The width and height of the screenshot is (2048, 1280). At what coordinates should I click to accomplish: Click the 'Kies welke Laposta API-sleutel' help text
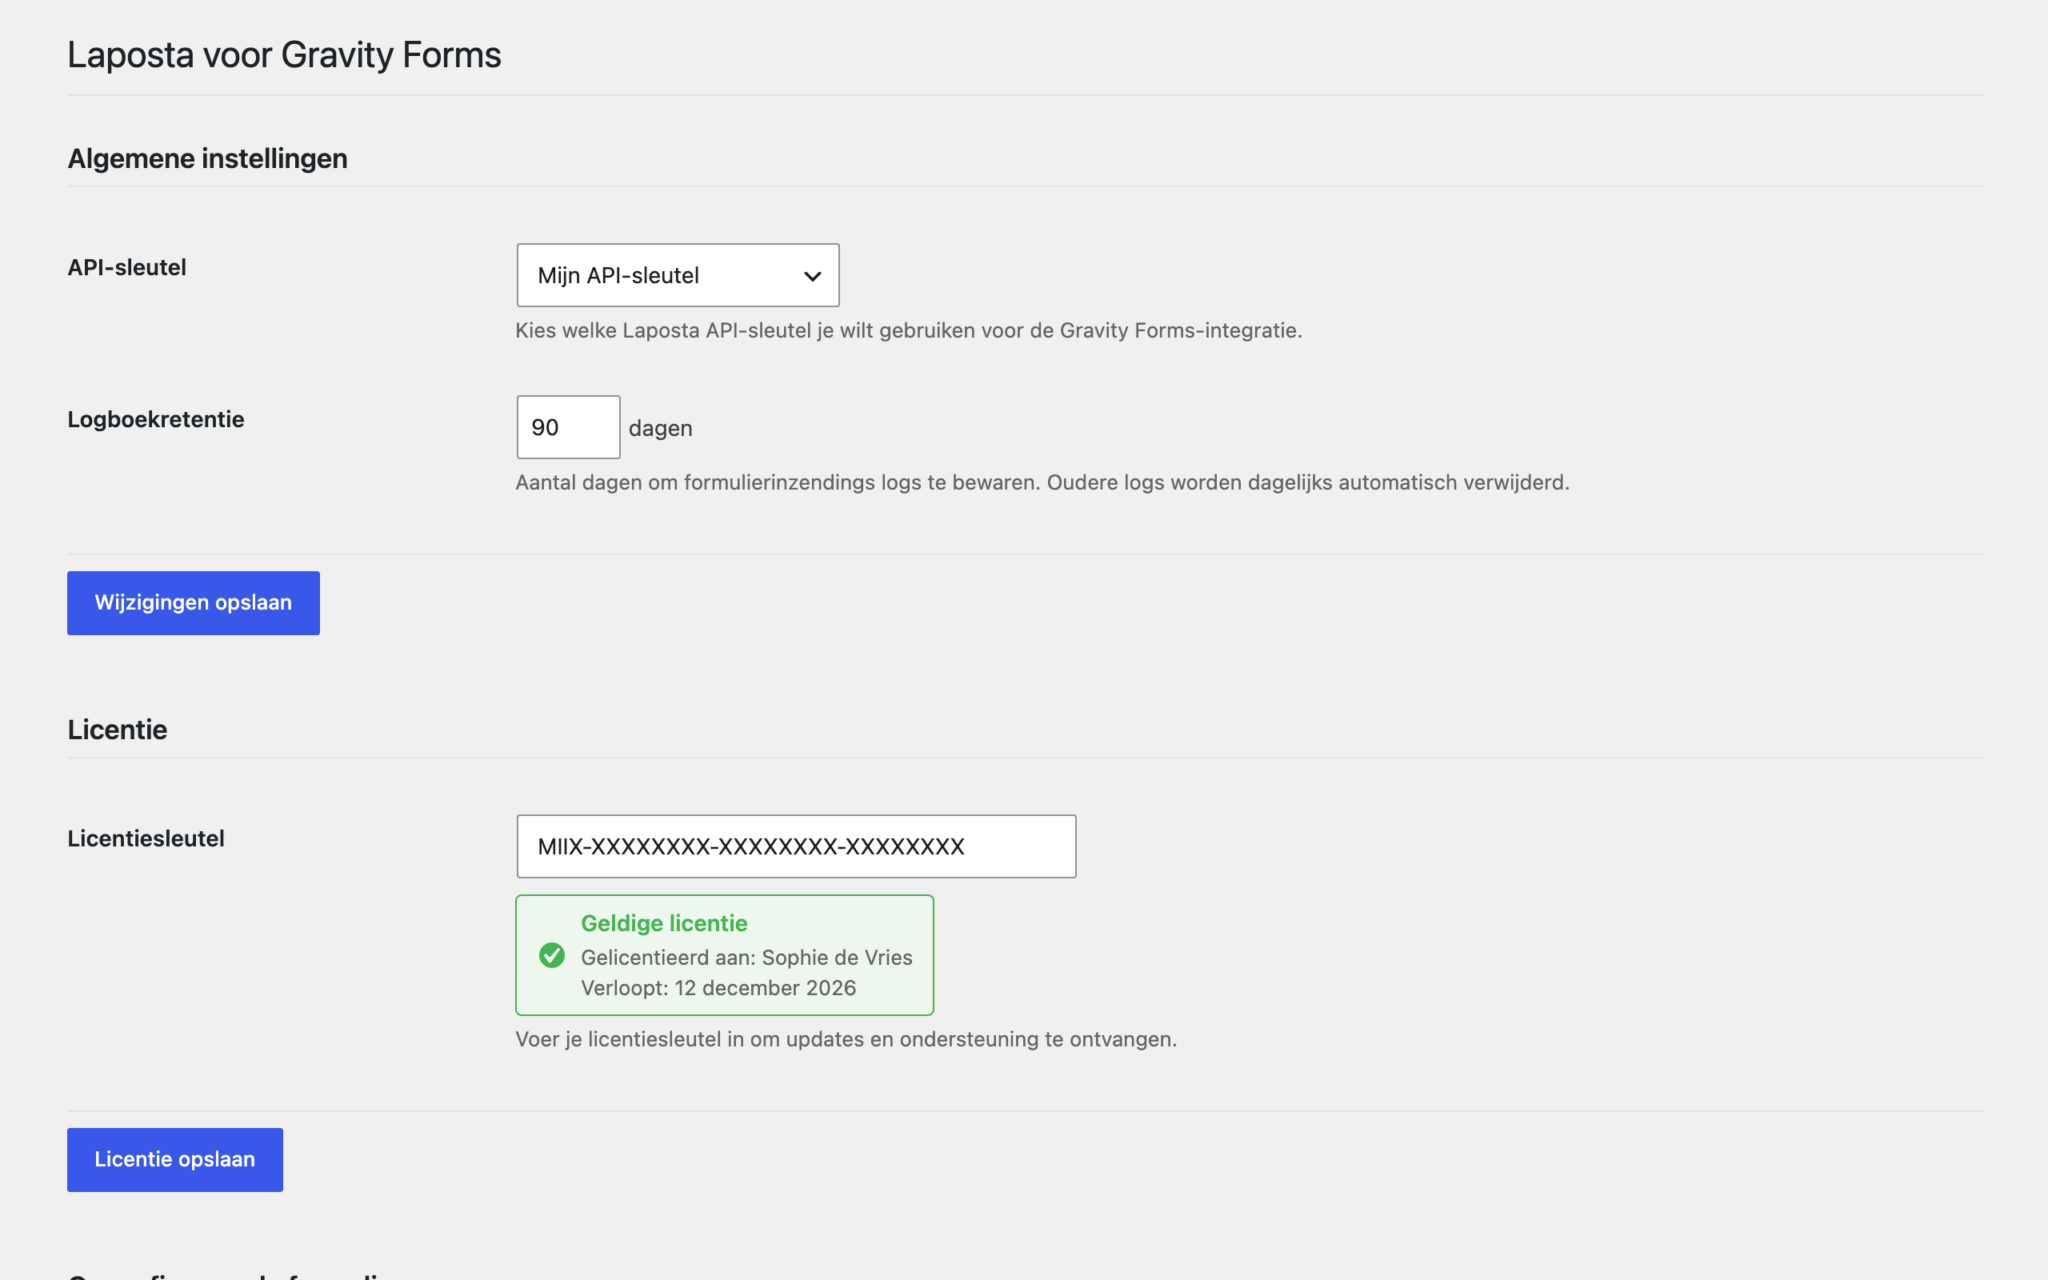click(x=909, y=330)
